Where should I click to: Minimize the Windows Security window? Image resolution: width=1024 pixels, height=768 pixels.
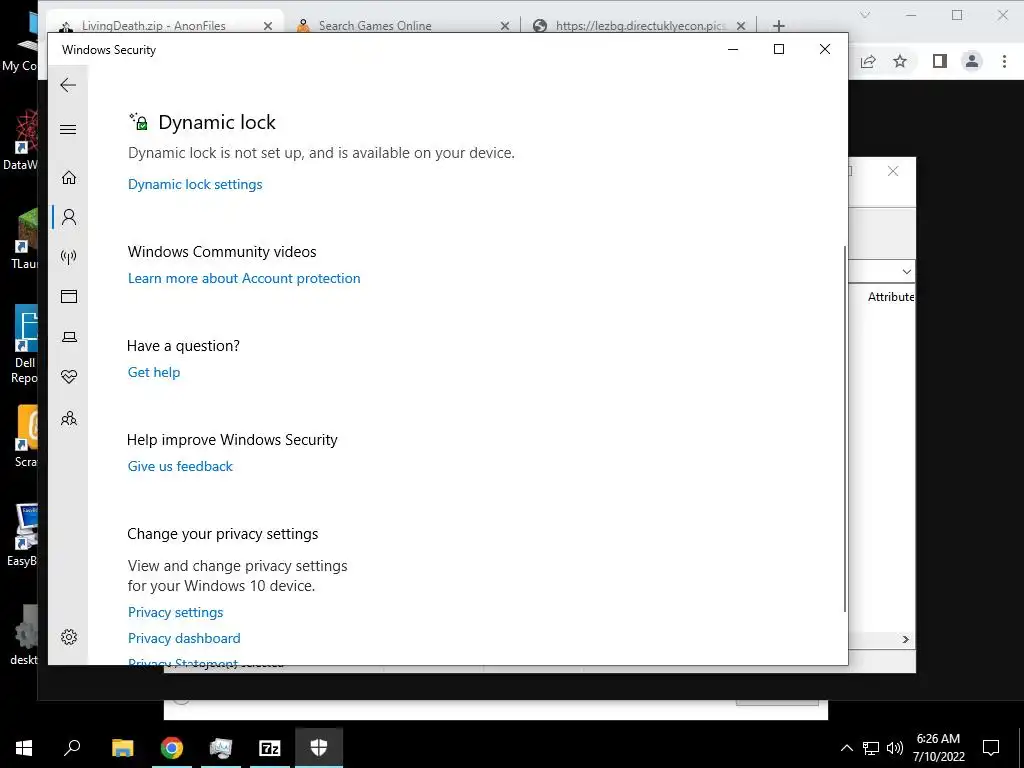pos(733,50)
